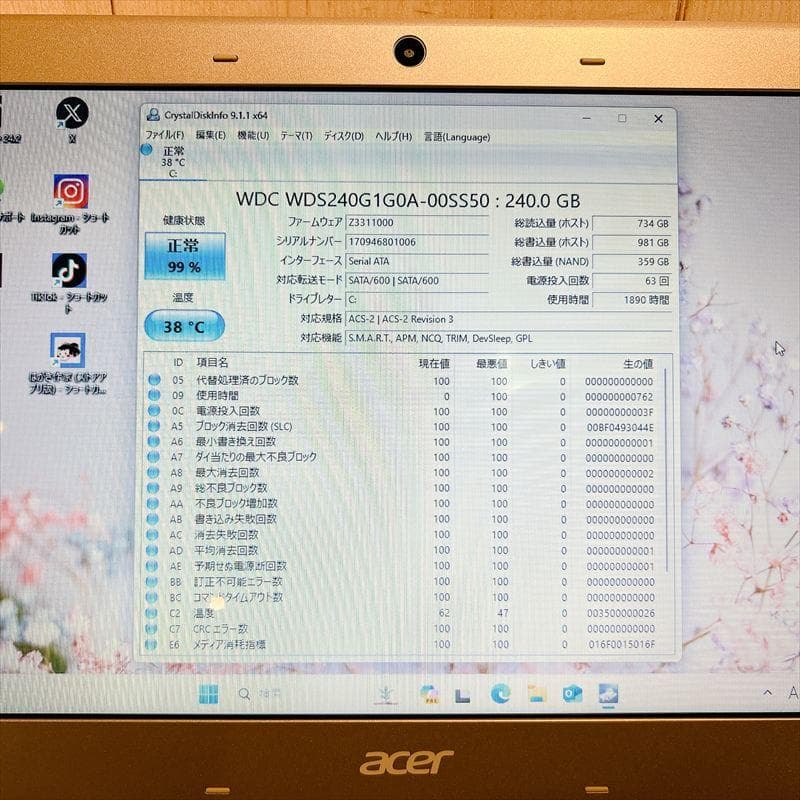Click the total host reads 734 GB value
Image resolution: width=800 pixels, height=800 pixels.
(x=631, y=223)
